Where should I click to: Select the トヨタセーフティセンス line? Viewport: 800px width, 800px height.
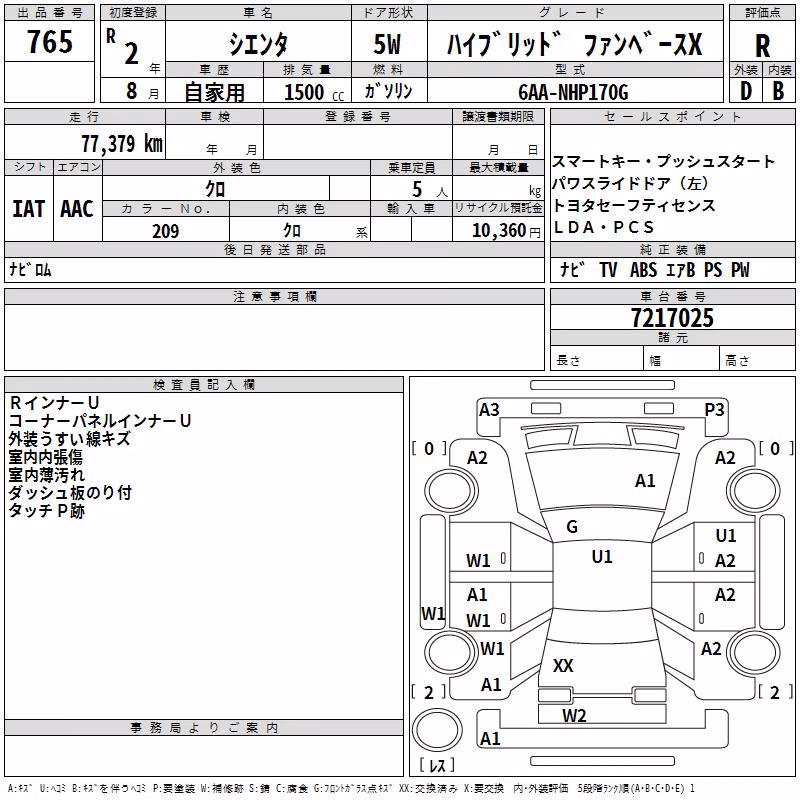pos(634,205)
